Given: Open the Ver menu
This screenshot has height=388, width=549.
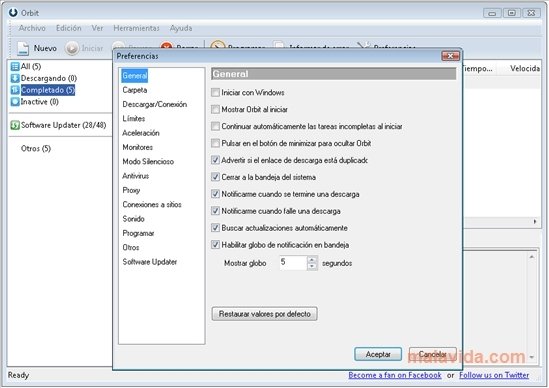Looking at the screenshot, I should coord(97,28).
